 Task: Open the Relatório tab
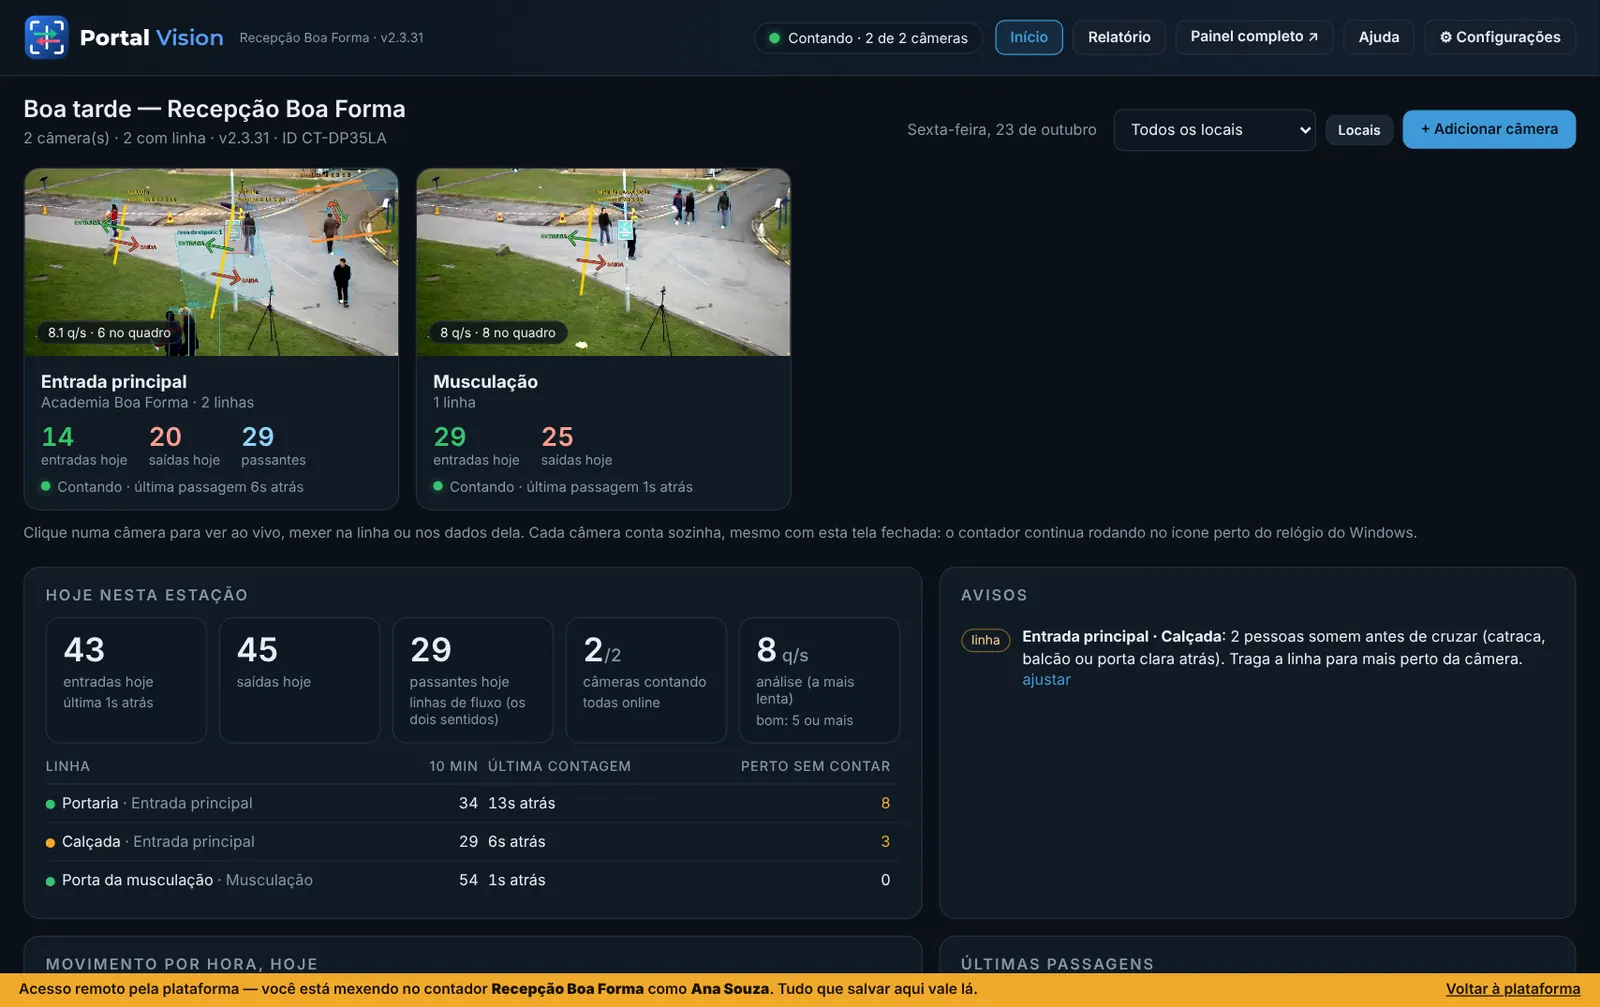click(1119, 37)
